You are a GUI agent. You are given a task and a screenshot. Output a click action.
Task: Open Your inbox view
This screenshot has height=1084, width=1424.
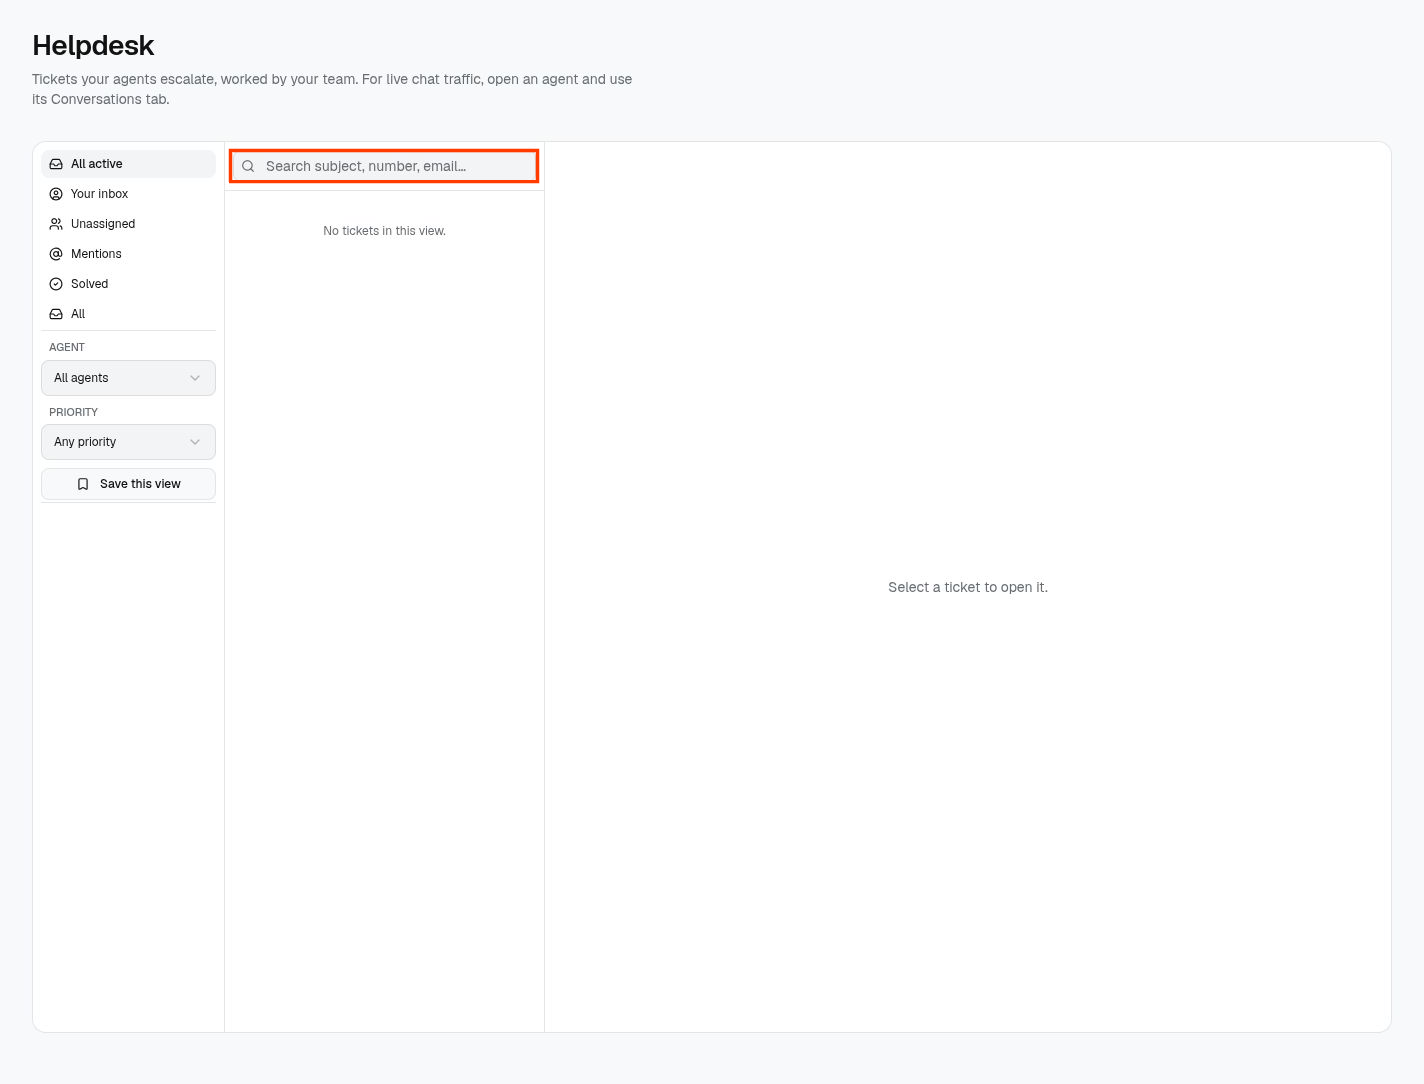[x=128, y=194]
